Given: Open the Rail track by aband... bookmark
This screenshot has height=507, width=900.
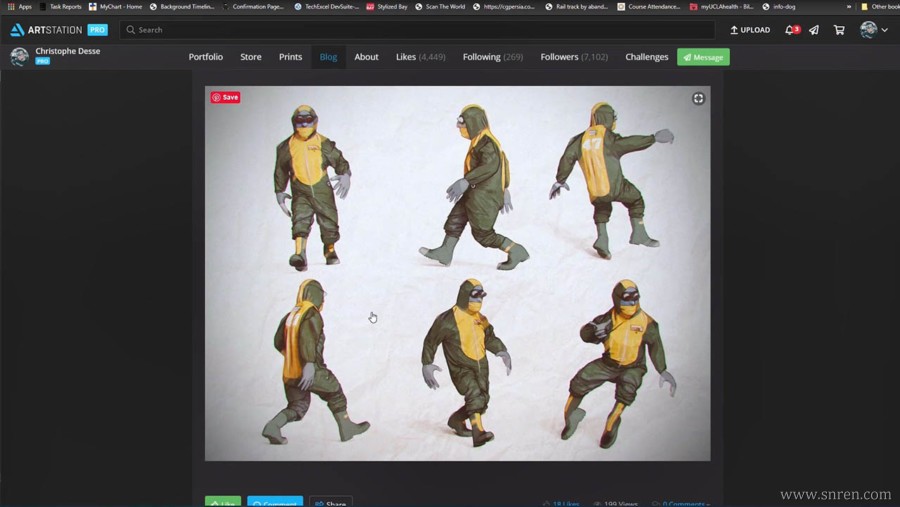Looking at the screenshot, I should pyautogui.click(x=576, y=6).
